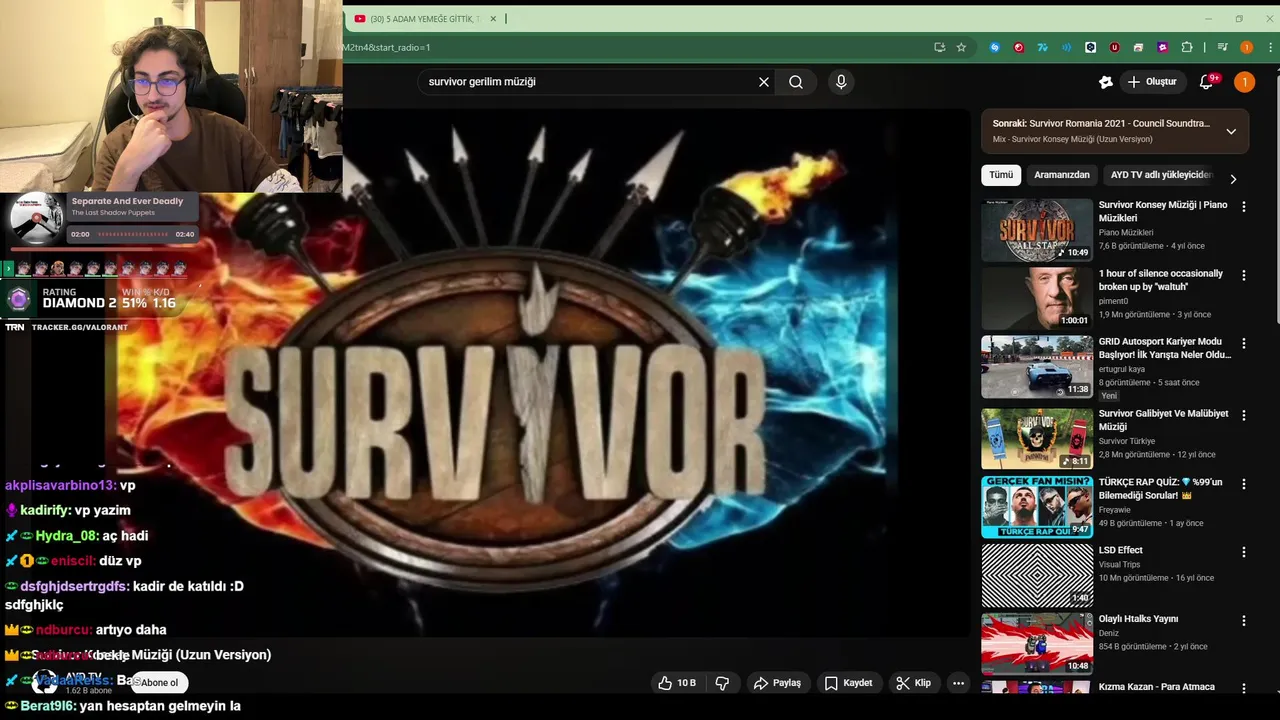Click green arrow on the match history strip

[8, 268]
